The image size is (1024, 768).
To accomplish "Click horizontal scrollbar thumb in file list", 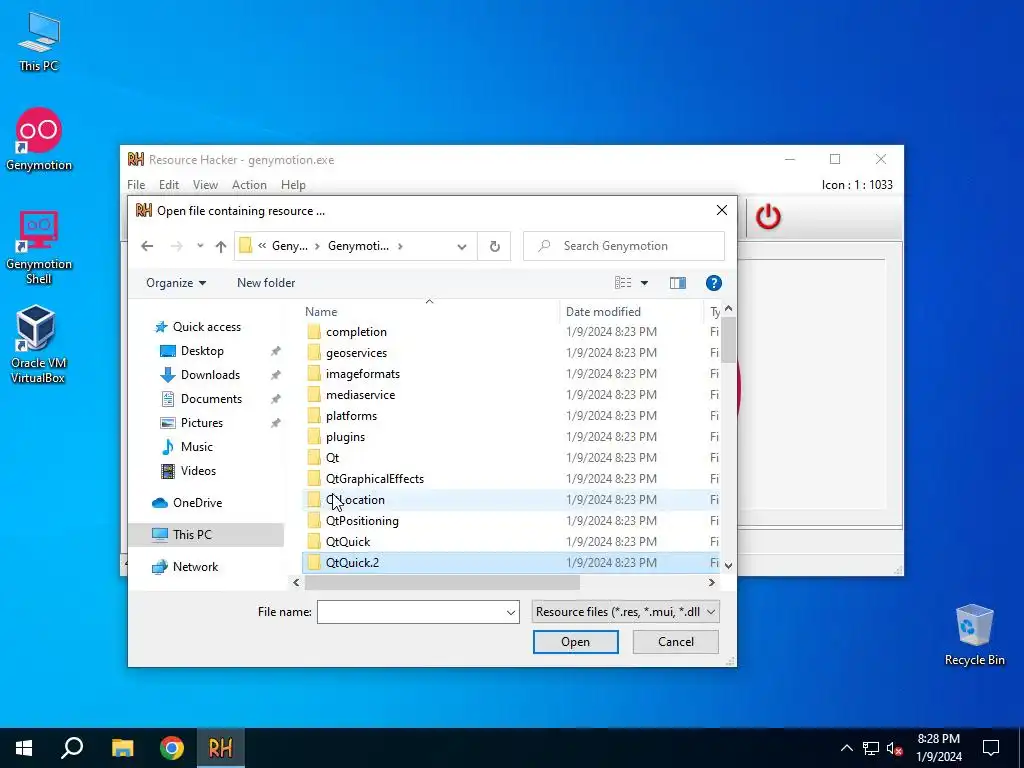I will (x=442, y=583).
